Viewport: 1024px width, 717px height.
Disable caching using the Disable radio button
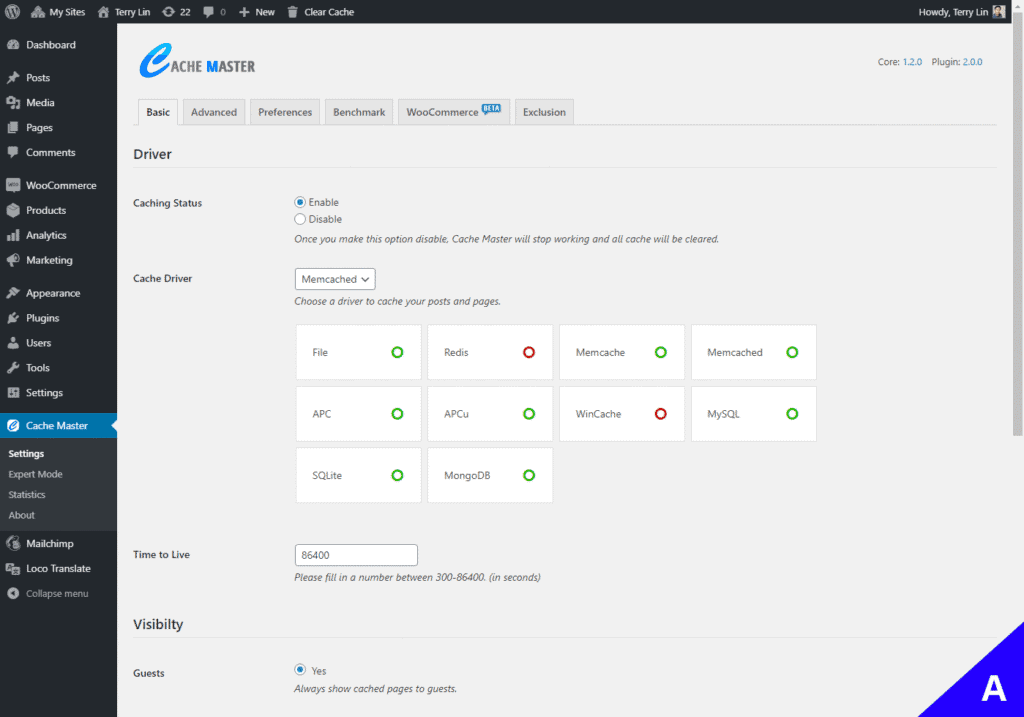[x=300, y=219]
